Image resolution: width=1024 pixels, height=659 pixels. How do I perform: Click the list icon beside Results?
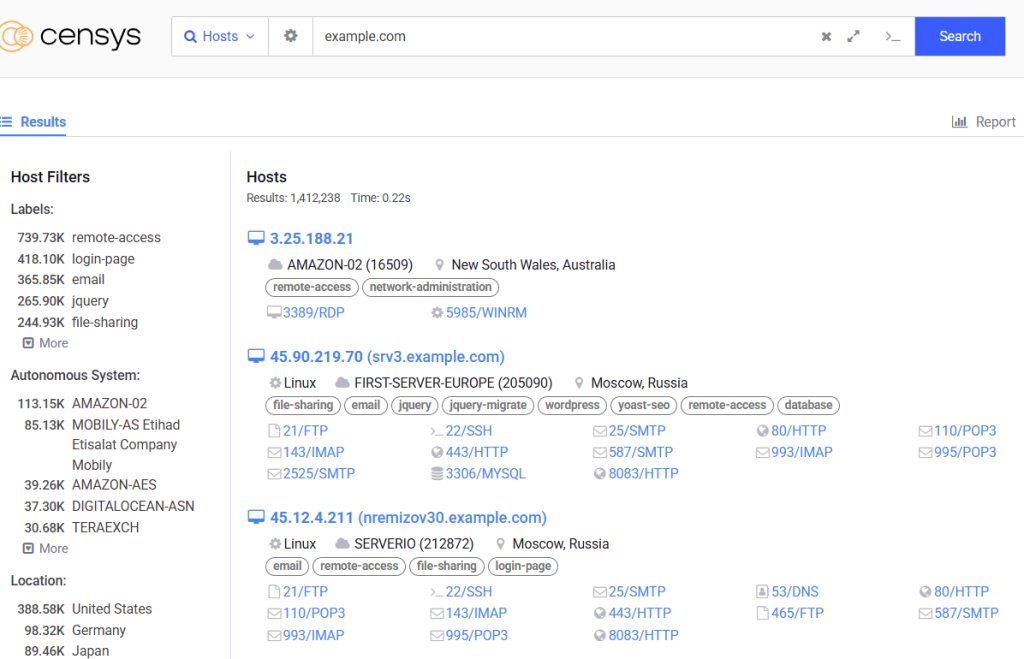tap(7, 121)
